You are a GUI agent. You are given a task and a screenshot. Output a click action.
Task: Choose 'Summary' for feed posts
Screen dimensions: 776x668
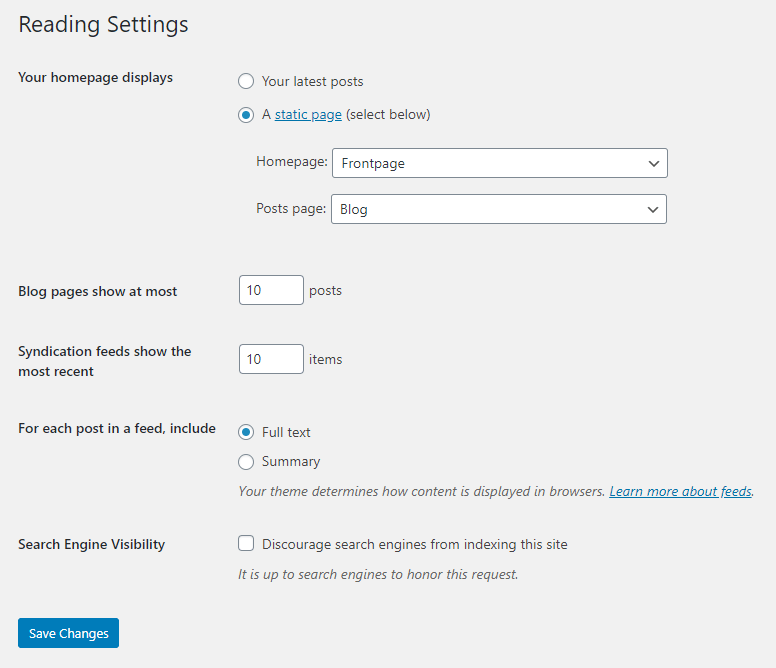coord(246,462)
